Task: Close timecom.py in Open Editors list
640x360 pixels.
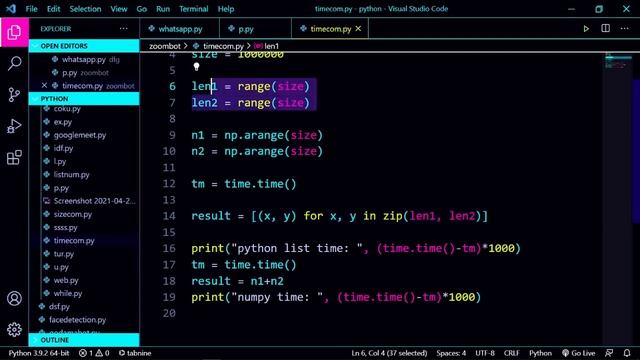Action: pos(44,85)
